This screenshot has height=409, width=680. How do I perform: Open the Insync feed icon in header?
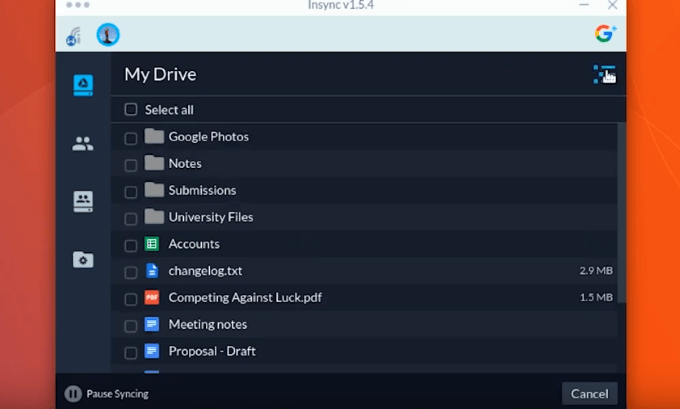click(x=74, y=36)
